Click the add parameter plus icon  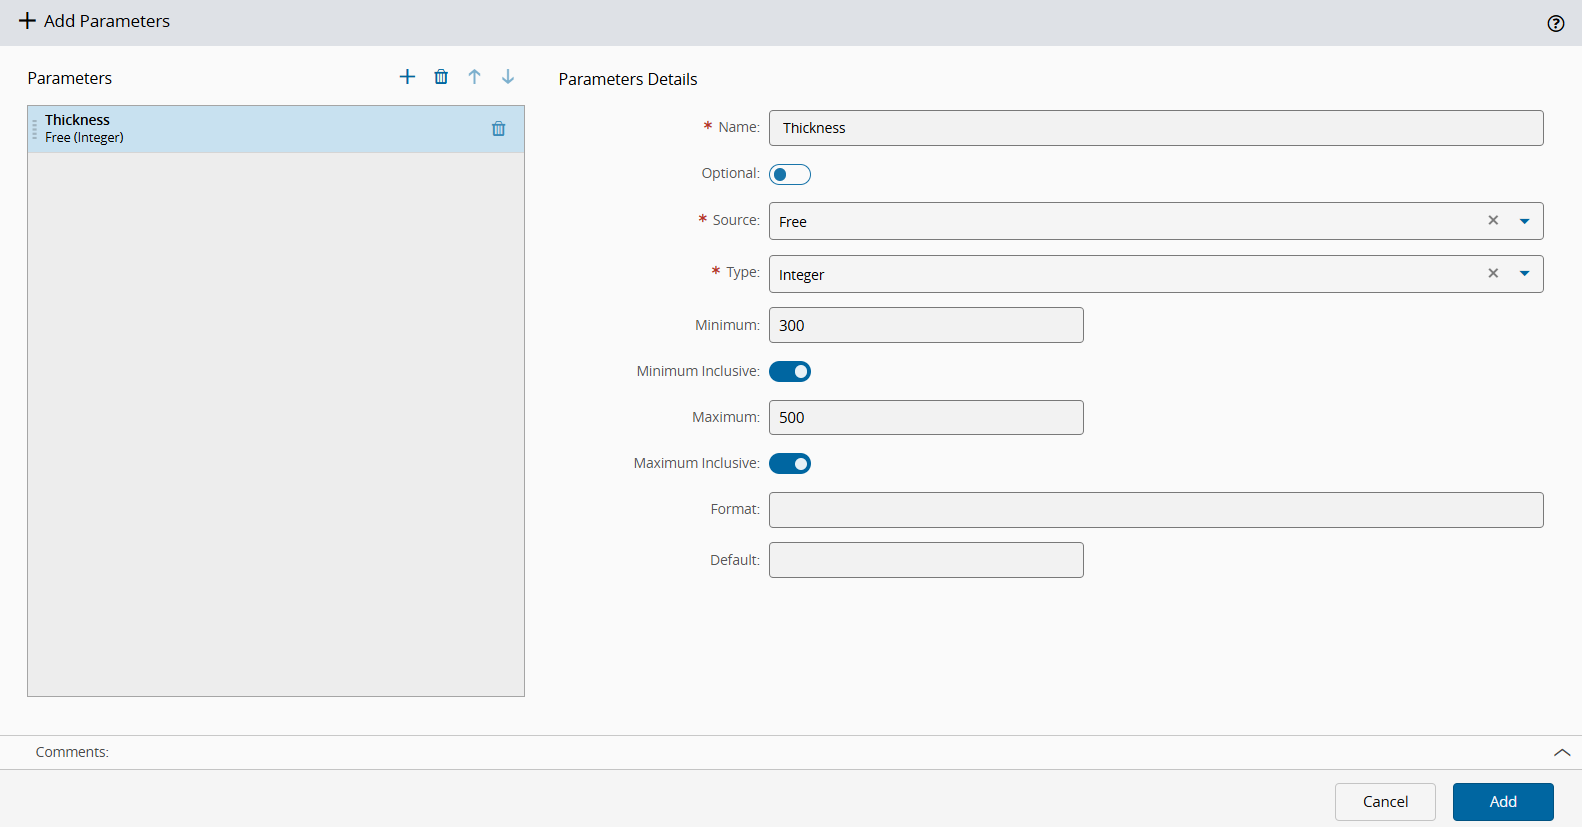(x=407, y=77)
